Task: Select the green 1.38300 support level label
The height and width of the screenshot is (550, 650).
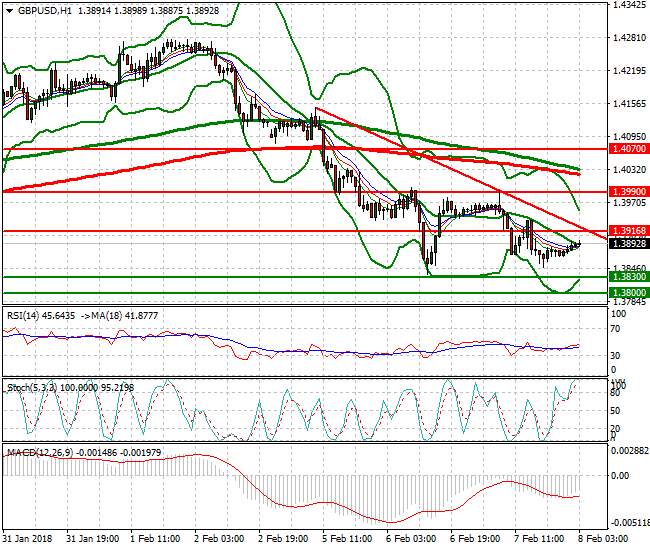Action: click(629, 277)
